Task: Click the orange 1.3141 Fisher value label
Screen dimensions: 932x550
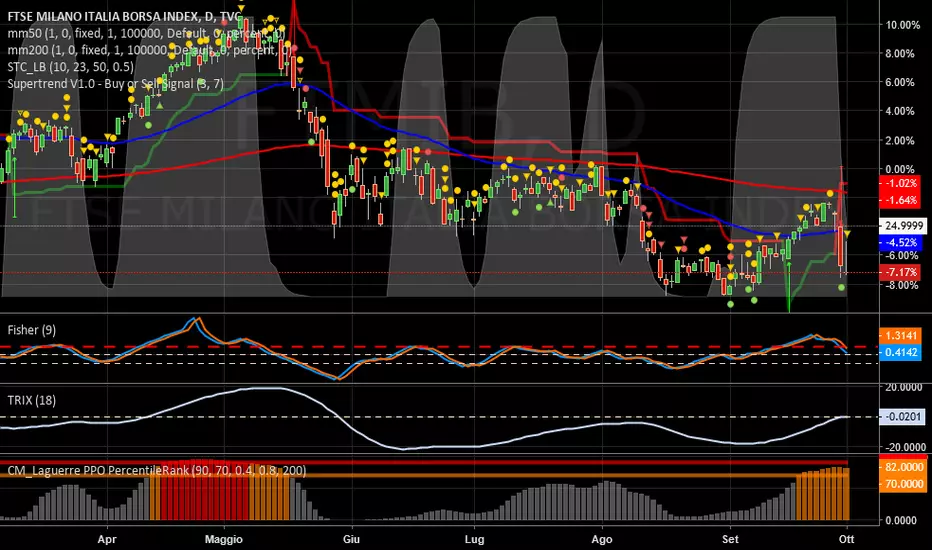Action: coord(901,336)
